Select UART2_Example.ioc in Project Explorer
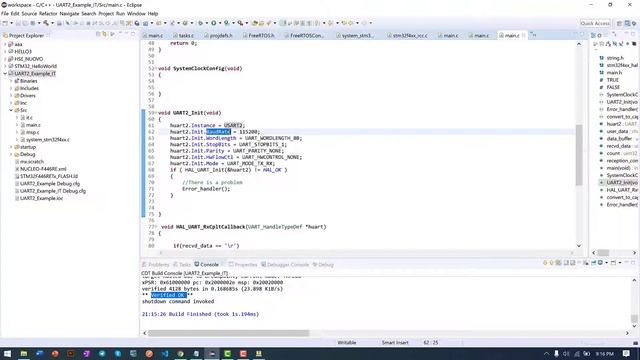640x360 pixels. pos(41,198)
